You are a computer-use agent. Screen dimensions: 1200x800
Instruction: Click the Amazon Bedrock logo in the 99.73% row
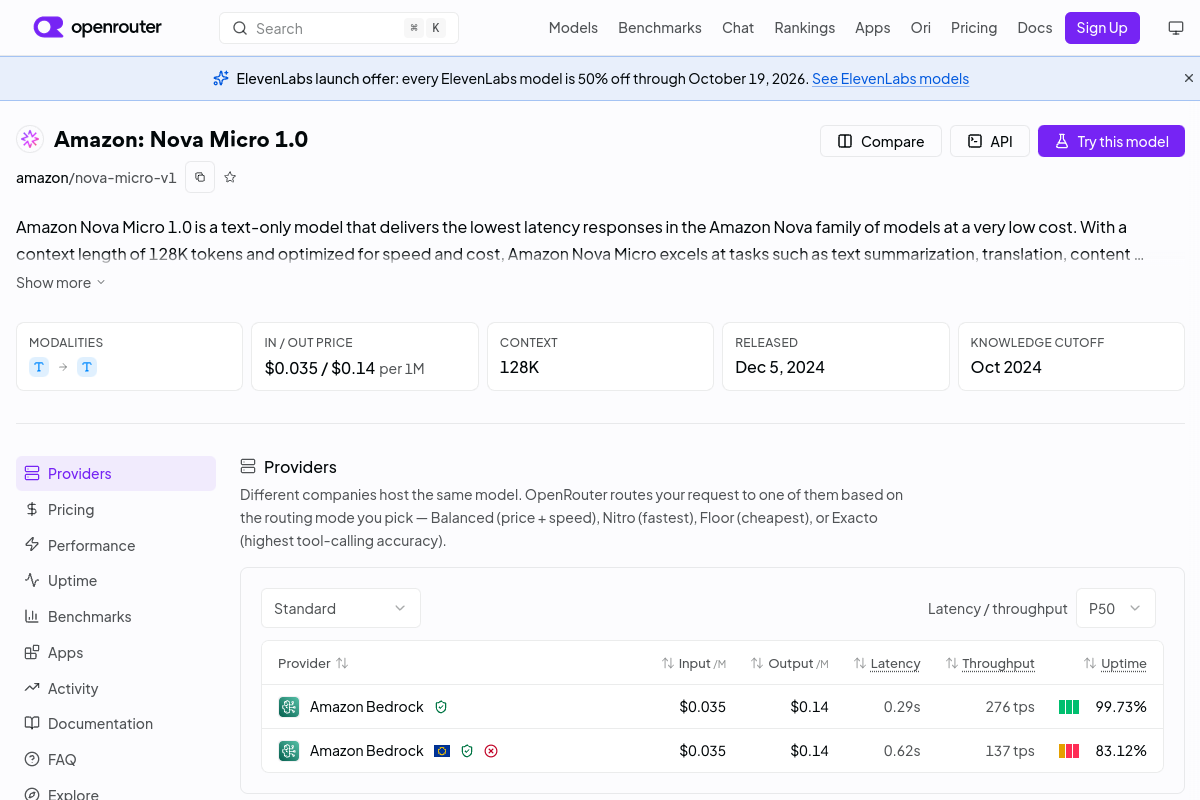(x=289, y=707)
